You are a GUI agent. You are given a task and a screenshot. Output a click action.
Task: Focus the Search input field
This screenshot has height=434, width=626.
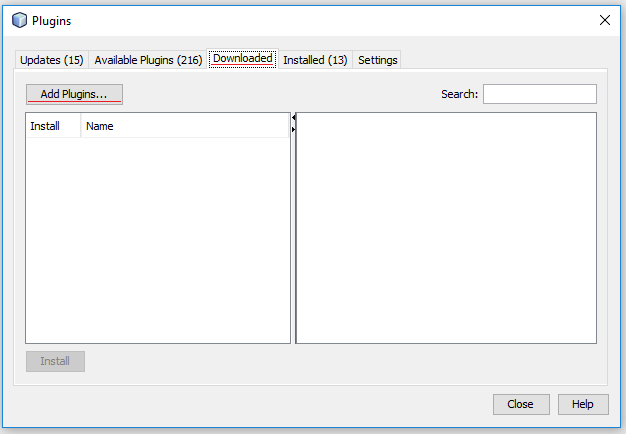(540, 94)
